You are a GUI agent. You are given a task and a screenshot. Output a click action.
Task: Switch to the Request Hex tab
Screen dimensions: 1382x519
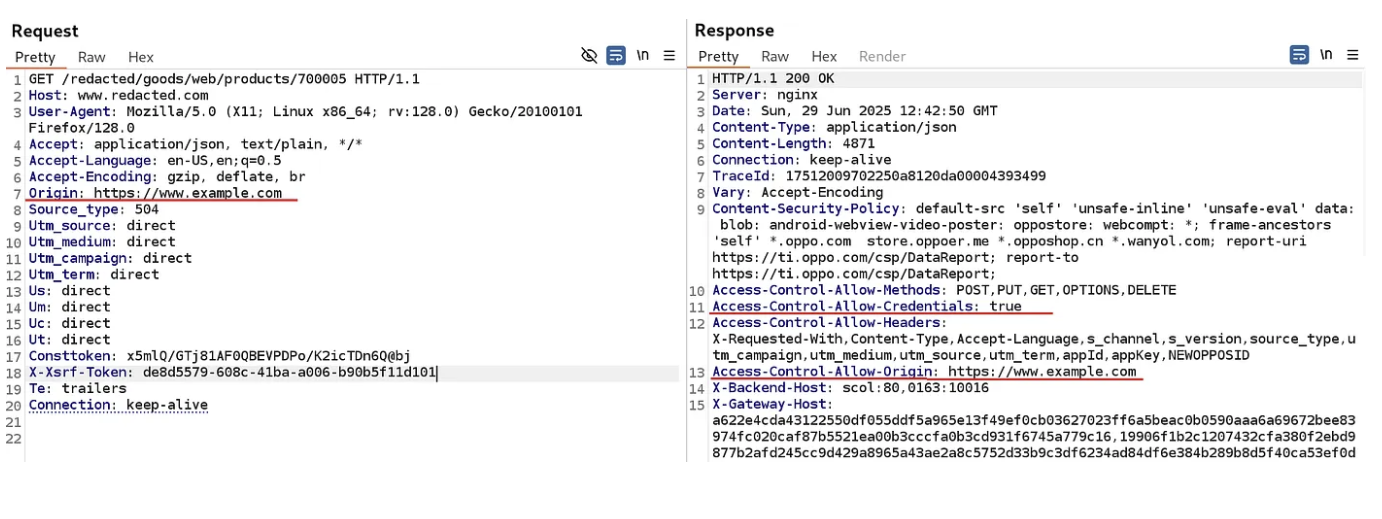(x=141, y=57)
